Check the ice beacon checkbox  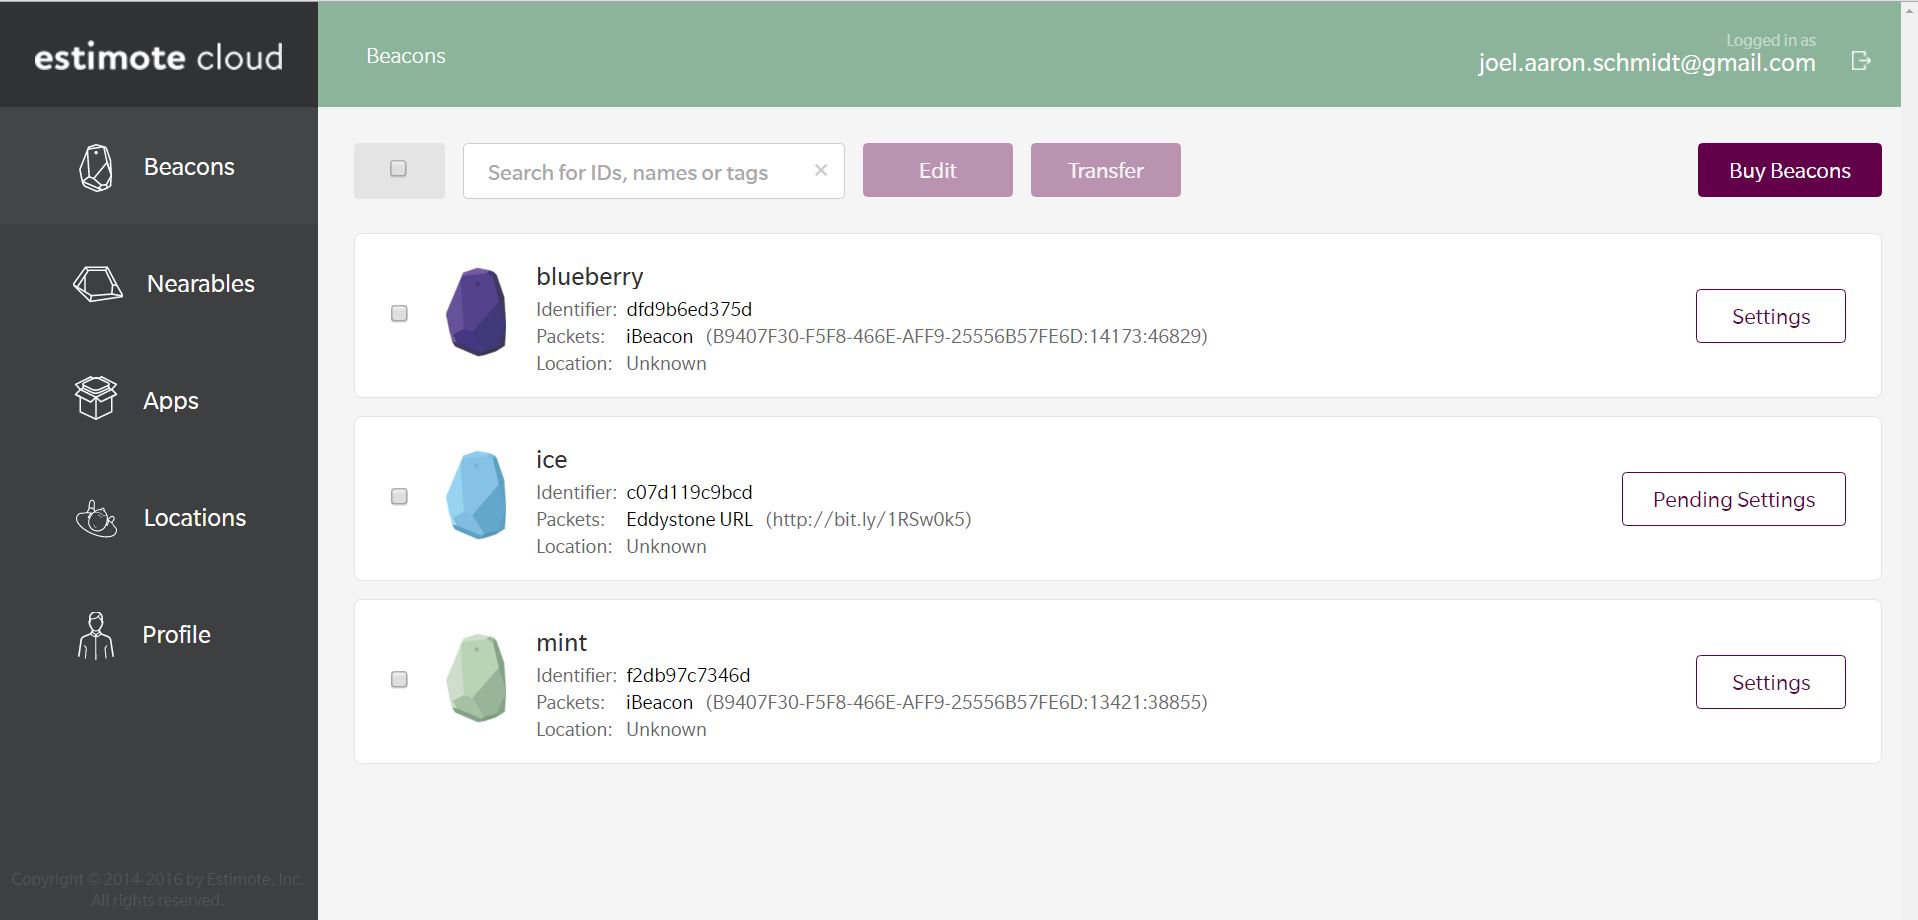pyautogui.click(x=399, y=497)
